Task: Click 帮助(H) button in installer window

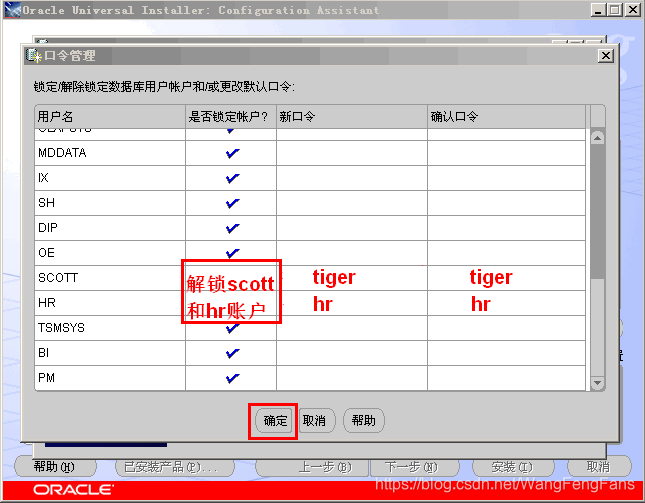Action: click(55, 467)
